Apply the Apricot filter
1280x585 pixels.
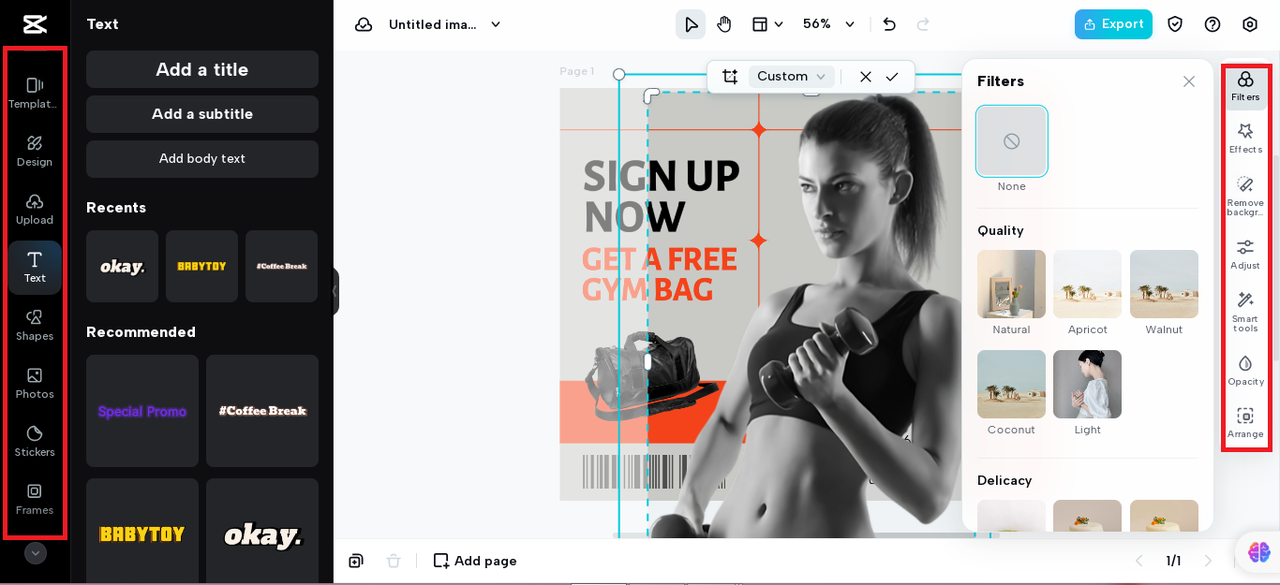click(x=1087, y=284)
